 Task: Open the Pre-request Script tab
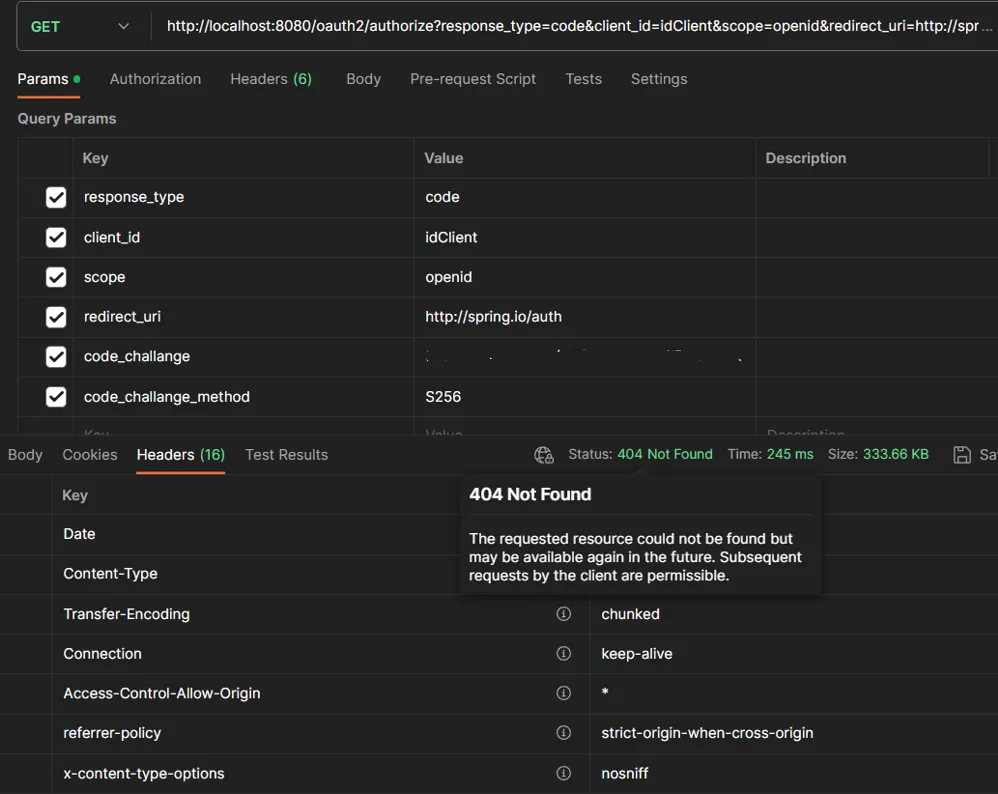click(x=473, y=79)
